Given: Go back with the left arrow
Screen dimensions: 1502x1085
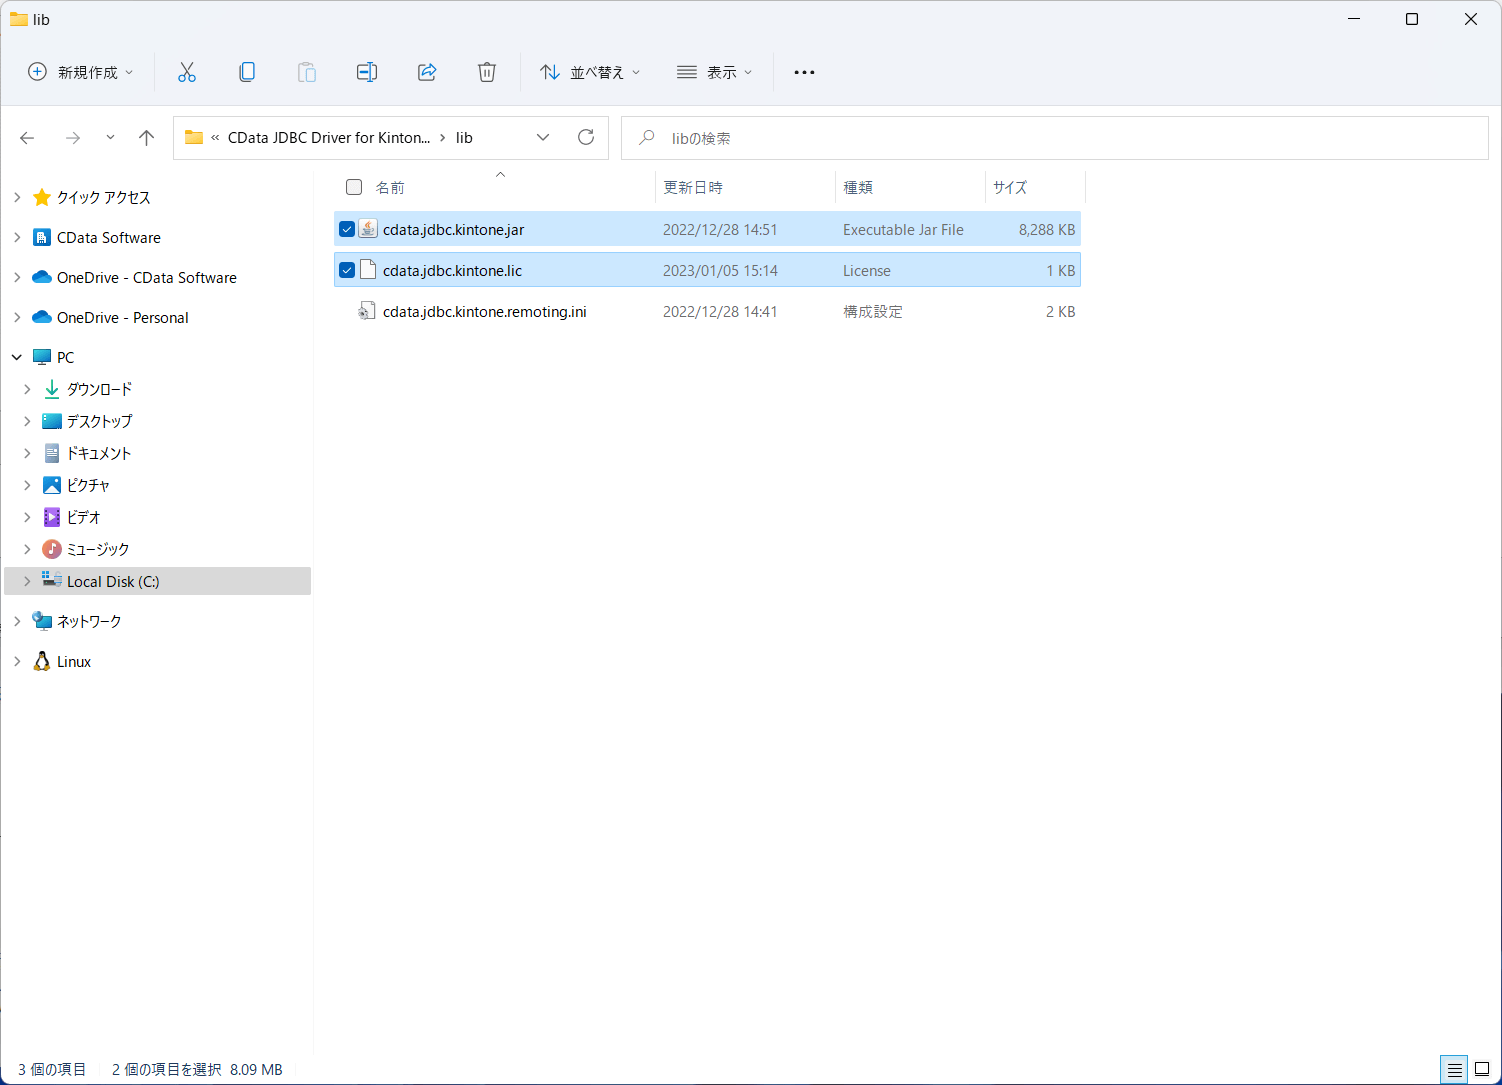Looking at the screenshot, I should tap(27, 138).
